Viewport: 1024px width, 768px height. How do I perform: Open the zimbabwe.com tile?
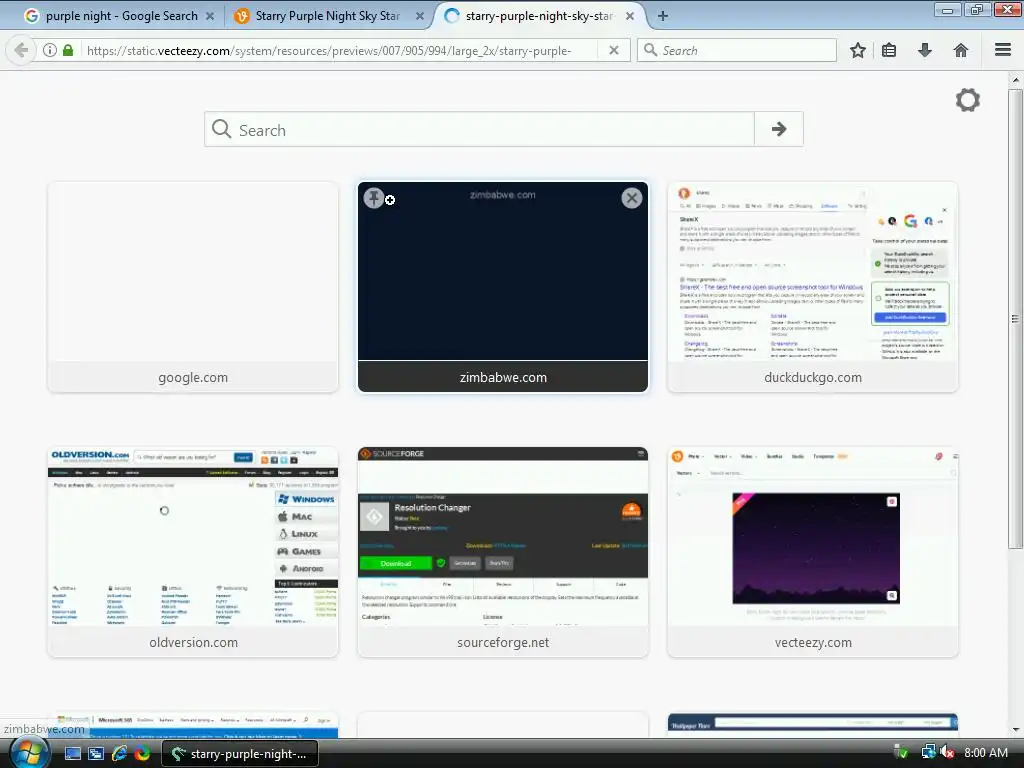[x=503, y=287]
